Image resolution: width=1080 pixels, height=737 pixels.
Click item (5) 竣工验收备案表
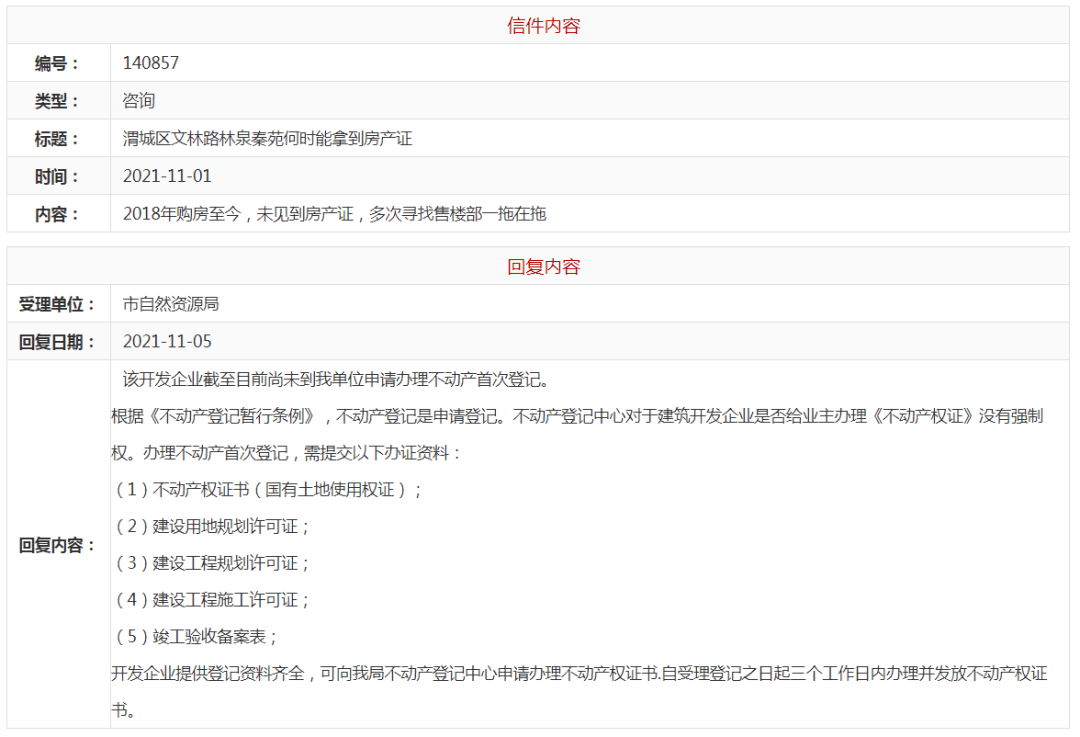coord(196,636)
